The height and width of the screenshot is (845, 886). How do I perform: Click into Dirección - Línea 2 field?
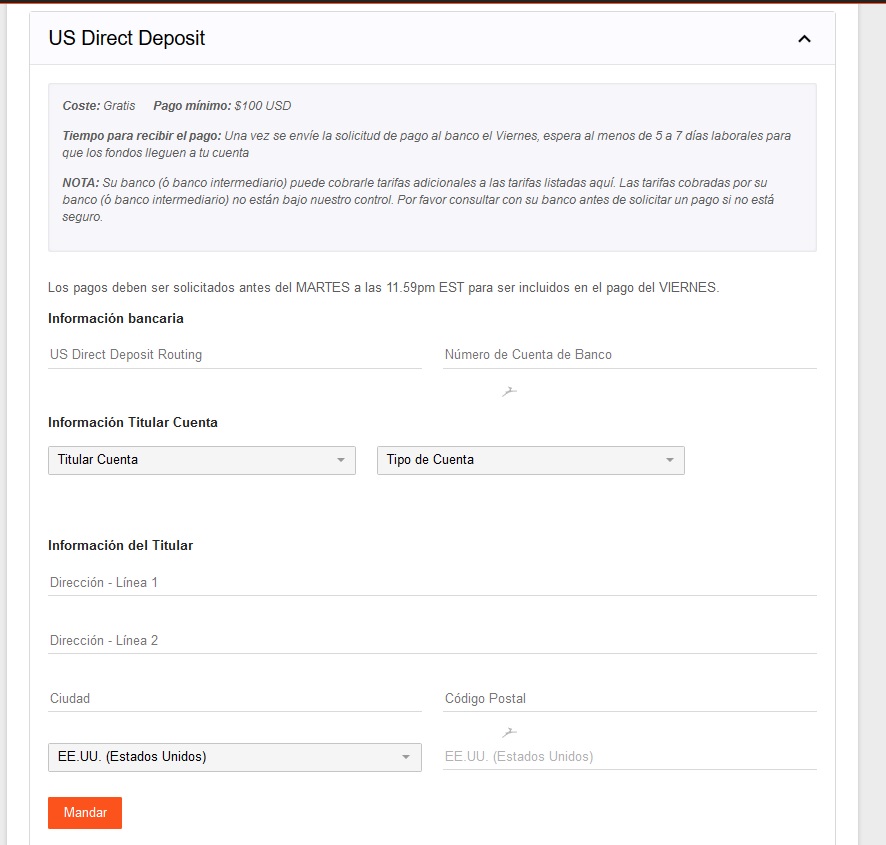432,640
